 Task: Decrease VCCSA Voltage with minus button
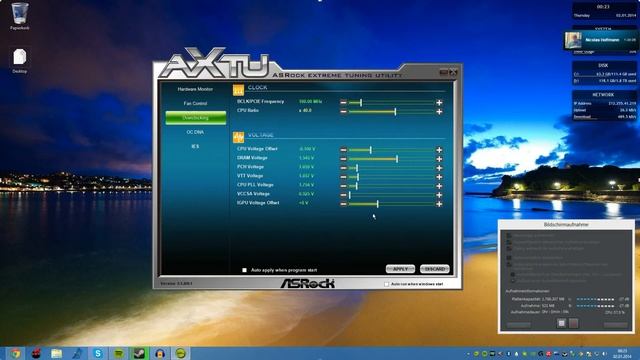click(x=343, y=195)
